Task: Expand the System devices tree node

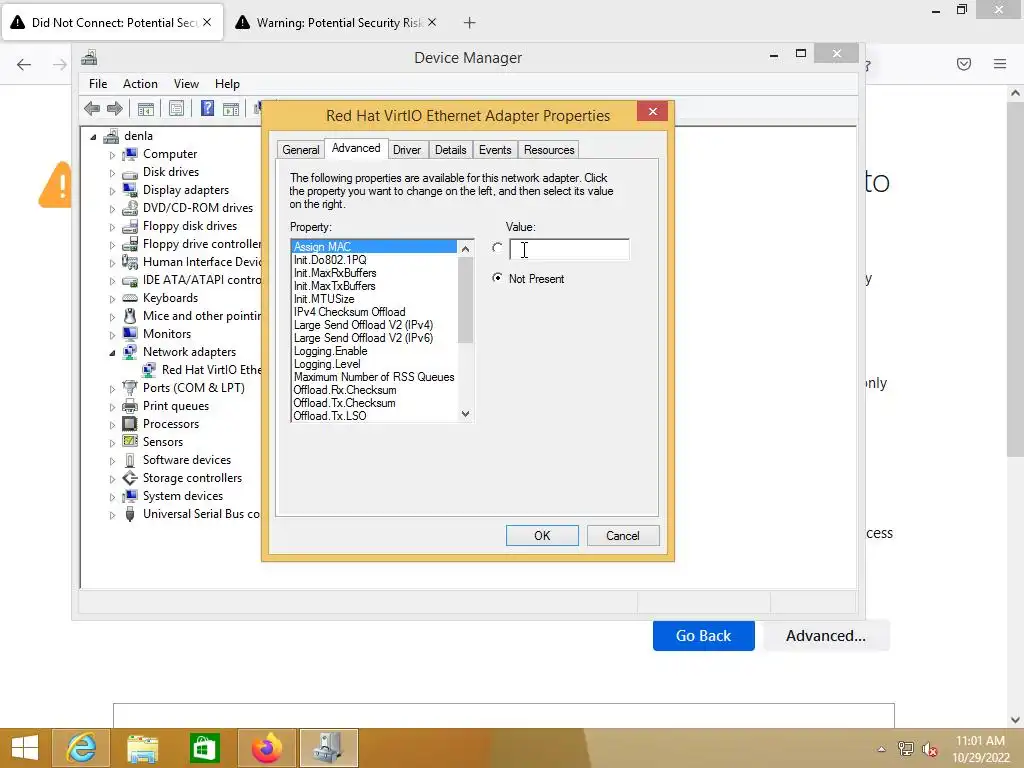Action: coord(112,497)
